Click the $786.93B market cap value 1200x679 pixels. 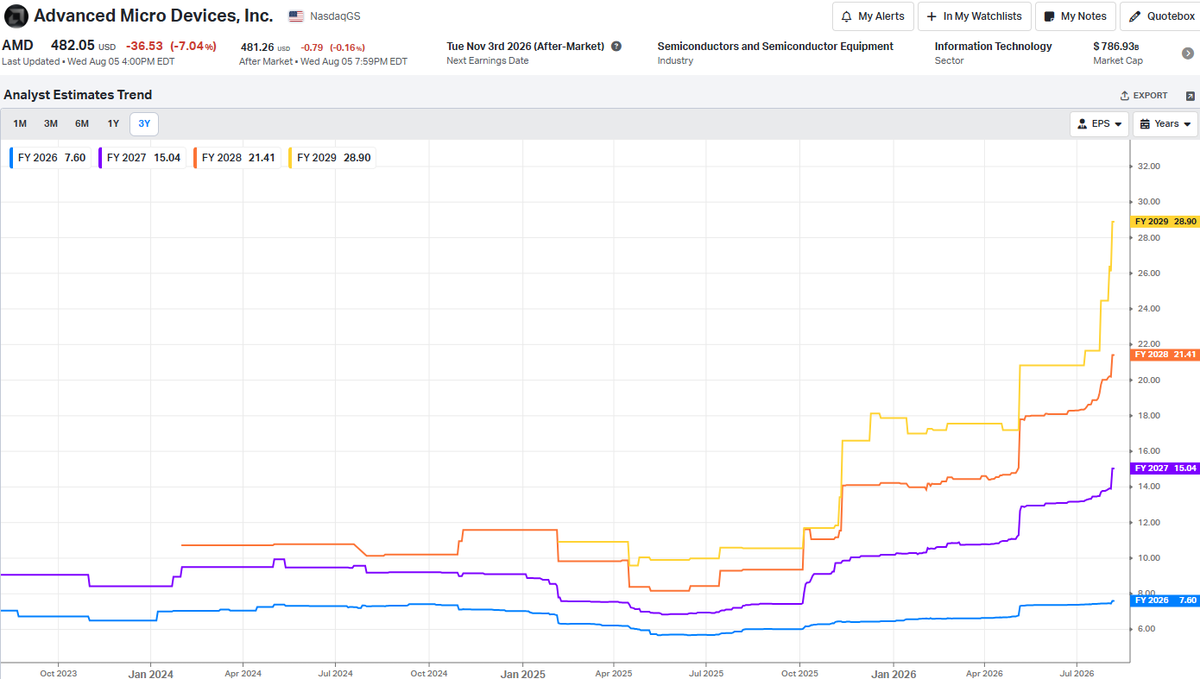1118,46
